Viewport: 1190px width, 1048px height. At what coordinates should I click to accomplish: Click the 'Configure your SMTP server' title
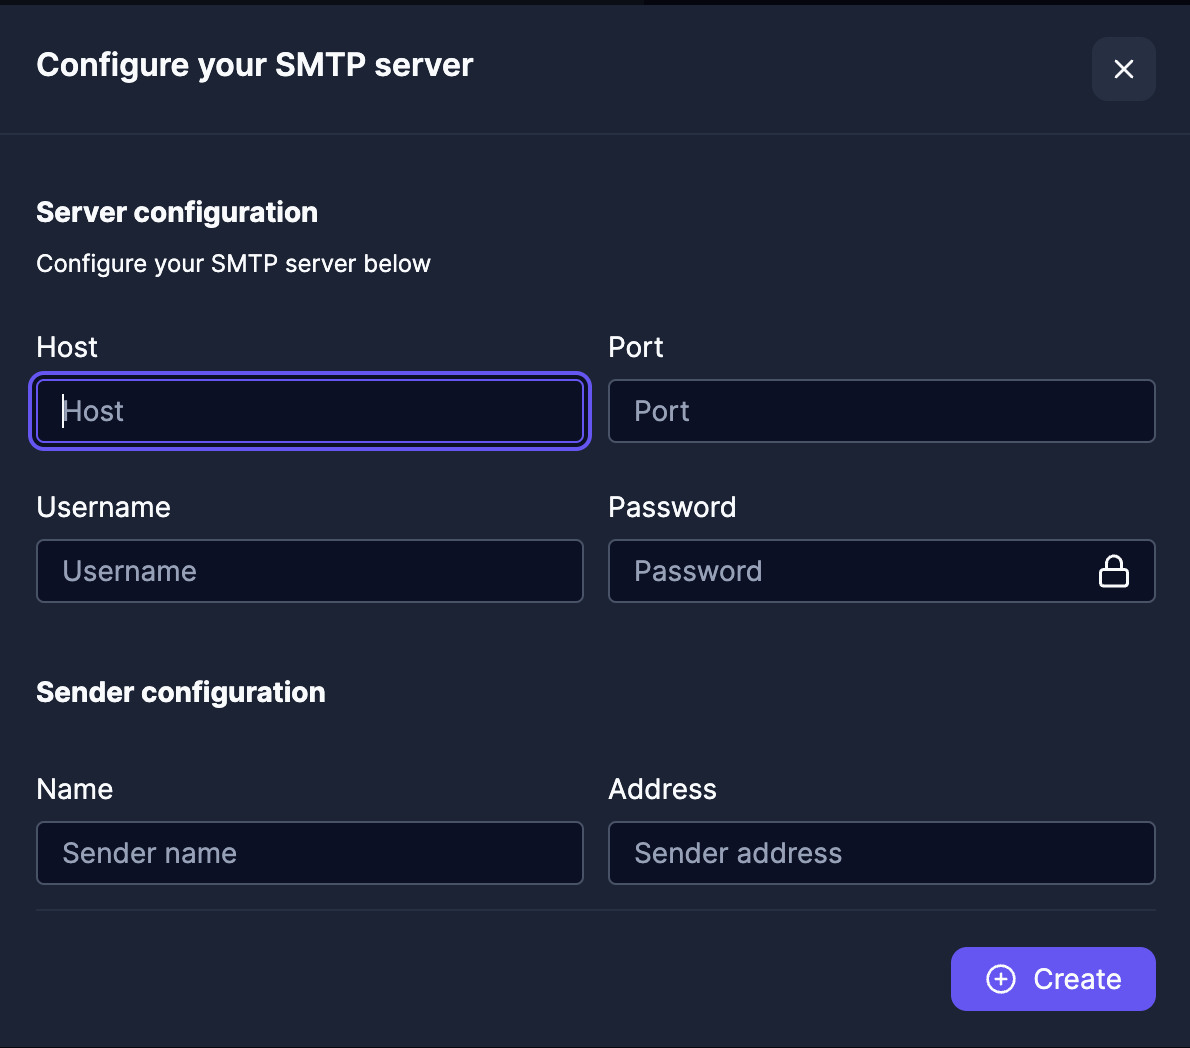pyautogui.click(x=255, y=65)
